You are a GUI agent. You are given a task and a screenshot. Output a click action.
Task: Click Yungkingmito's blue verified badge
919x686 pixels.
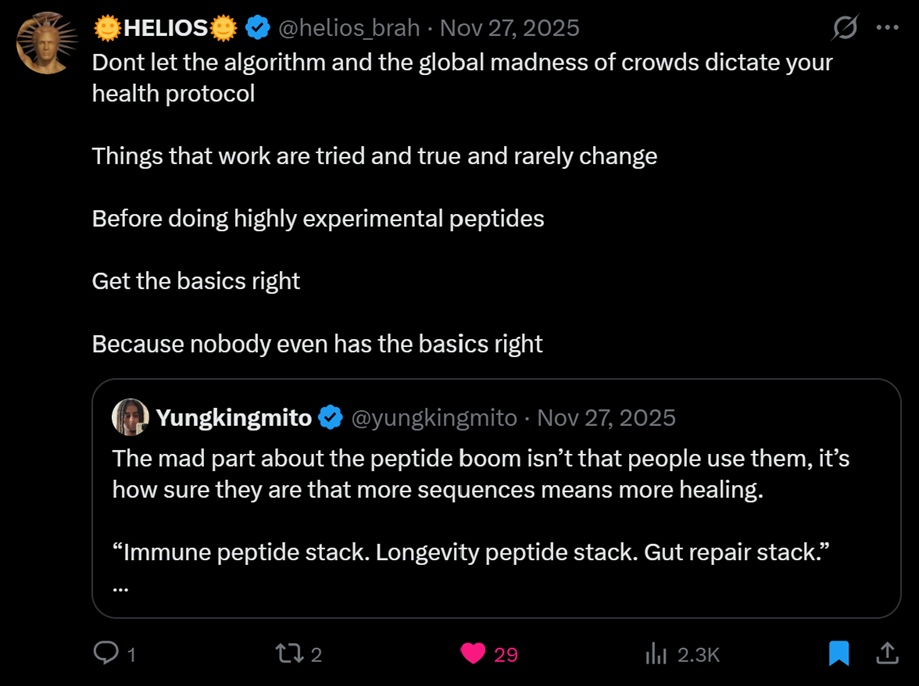click(x=331, y=417)
